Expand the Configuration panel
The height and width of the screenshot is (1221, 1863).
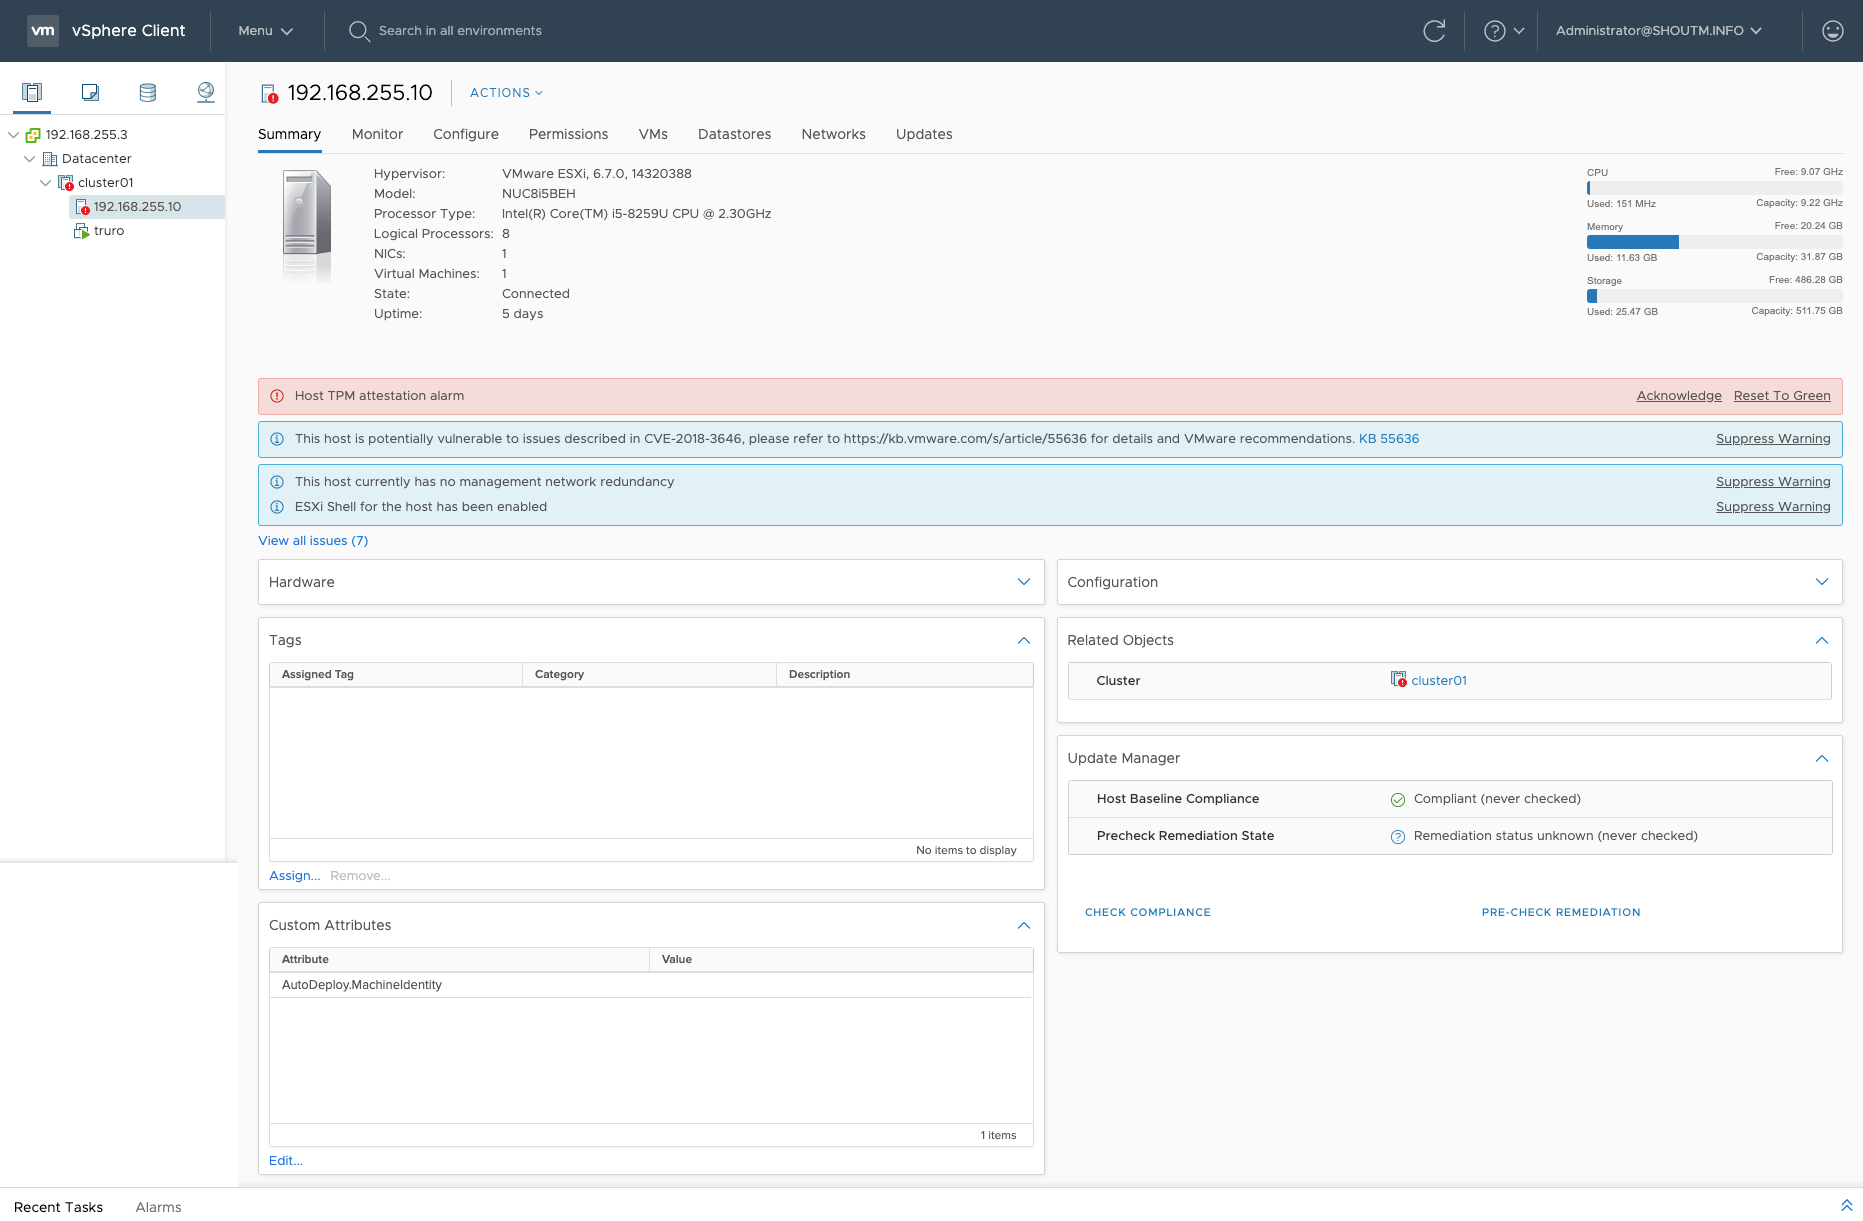(1822, 582)
